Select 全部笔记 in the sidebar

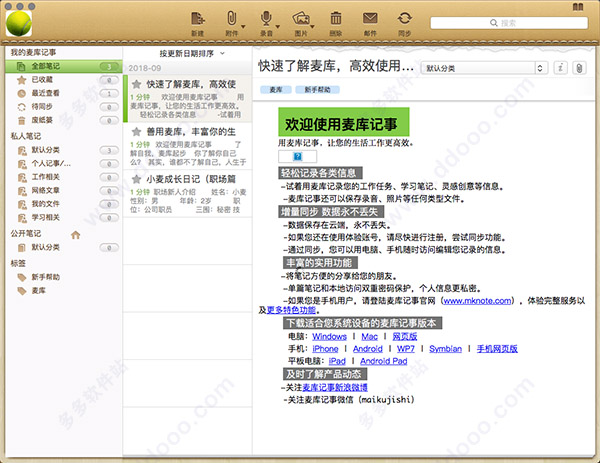64,66
